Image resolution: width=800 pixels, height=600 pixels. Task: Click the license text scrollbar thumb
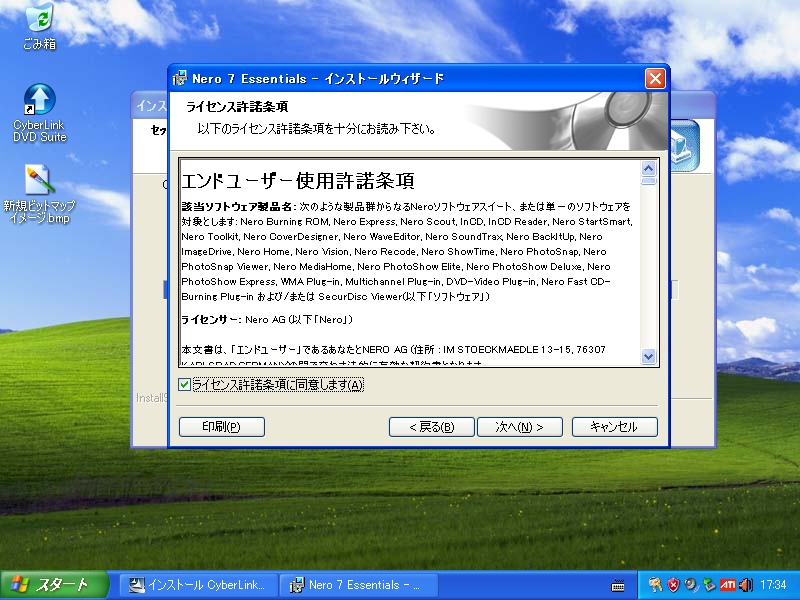click(648, 181)
